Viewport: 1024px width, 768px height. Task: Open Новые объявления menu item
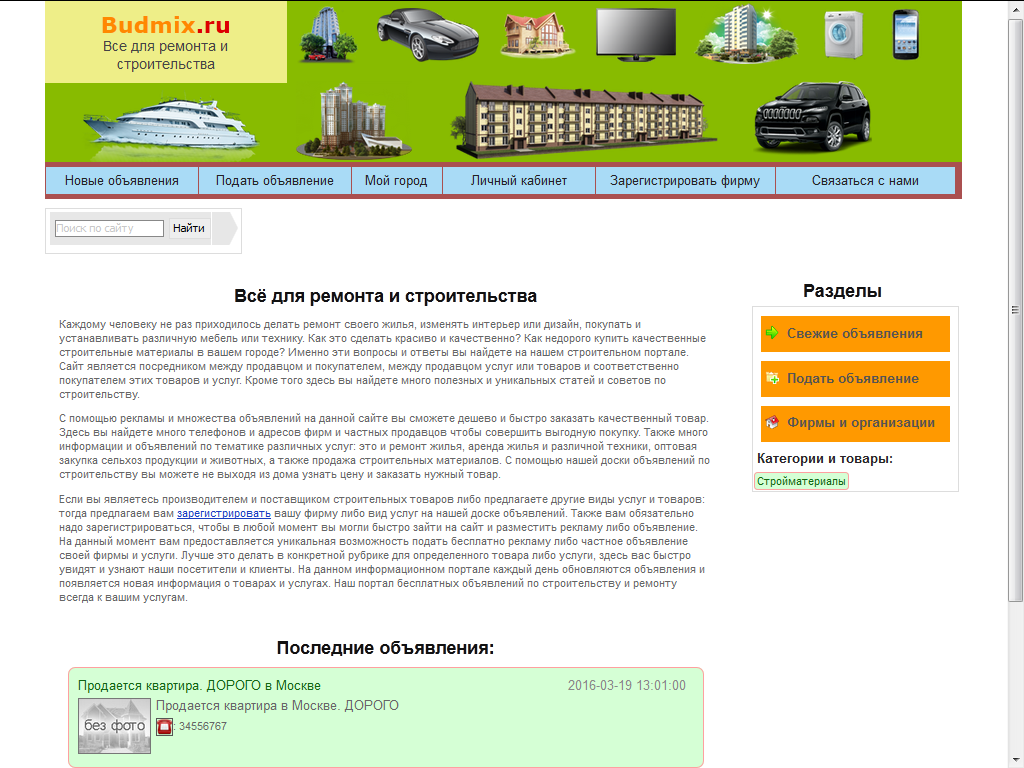121,181
